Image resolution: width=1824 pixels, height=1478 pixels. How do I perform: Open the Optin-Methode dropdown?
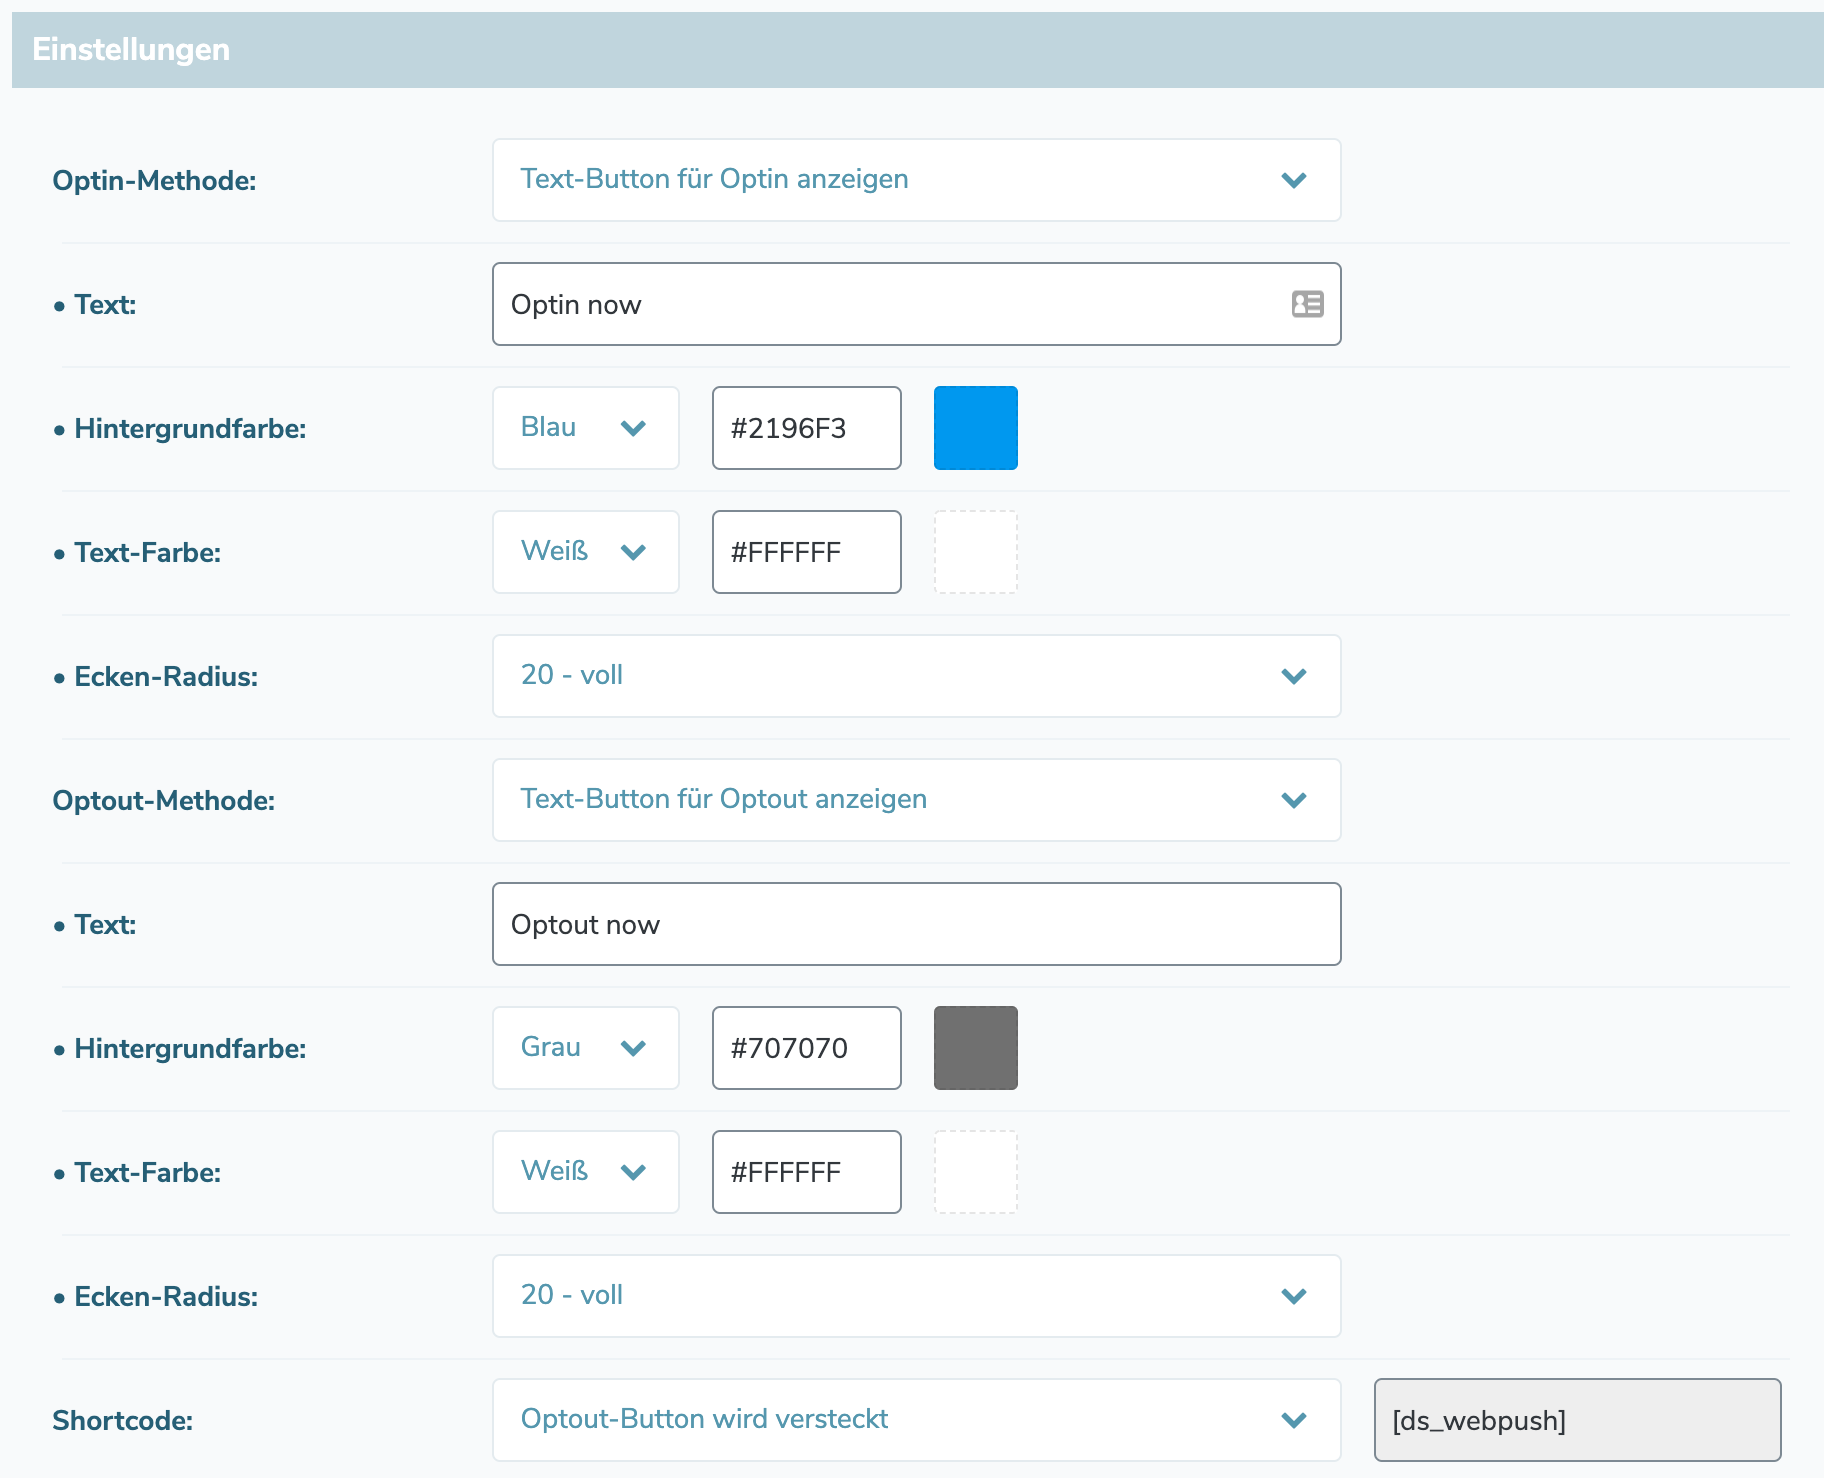pos(915,180)
